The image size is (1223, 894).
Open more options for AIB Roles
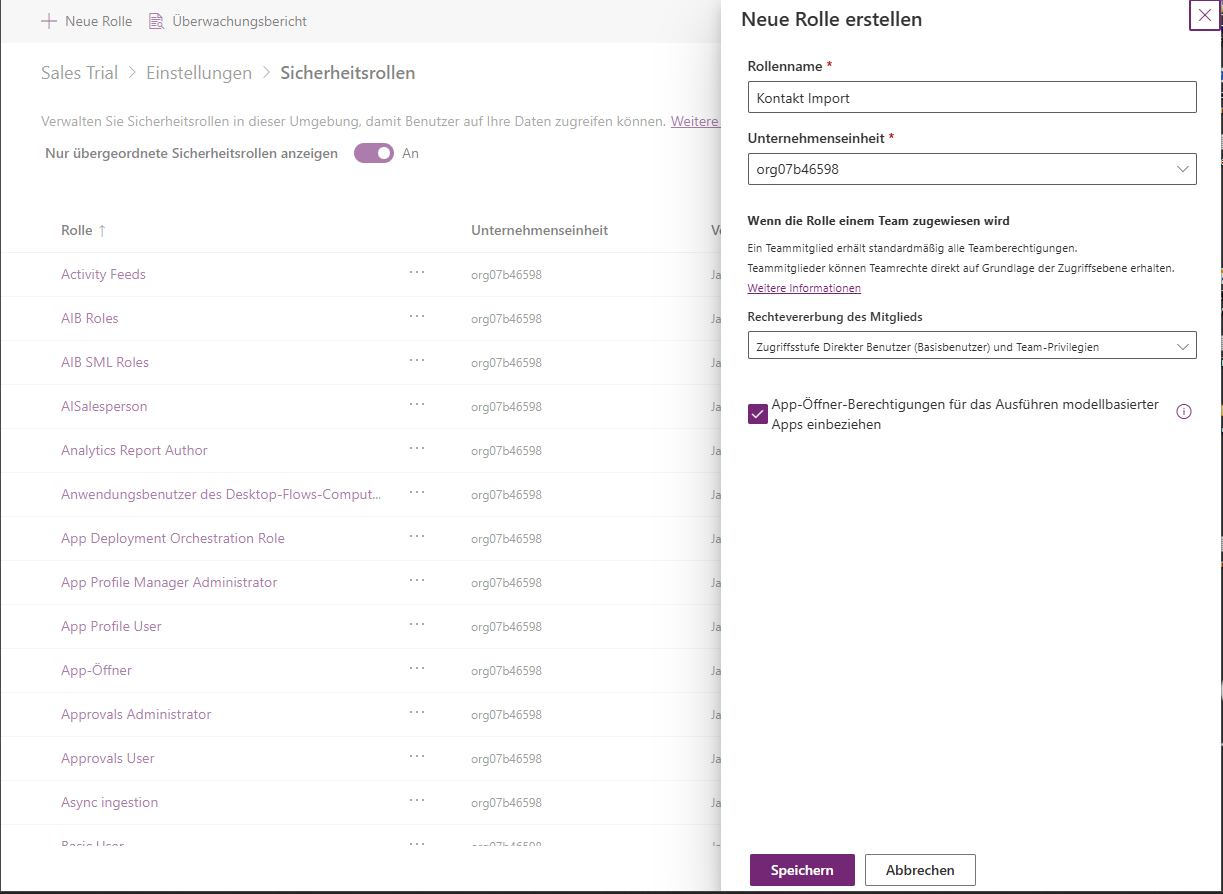point(417,317)
